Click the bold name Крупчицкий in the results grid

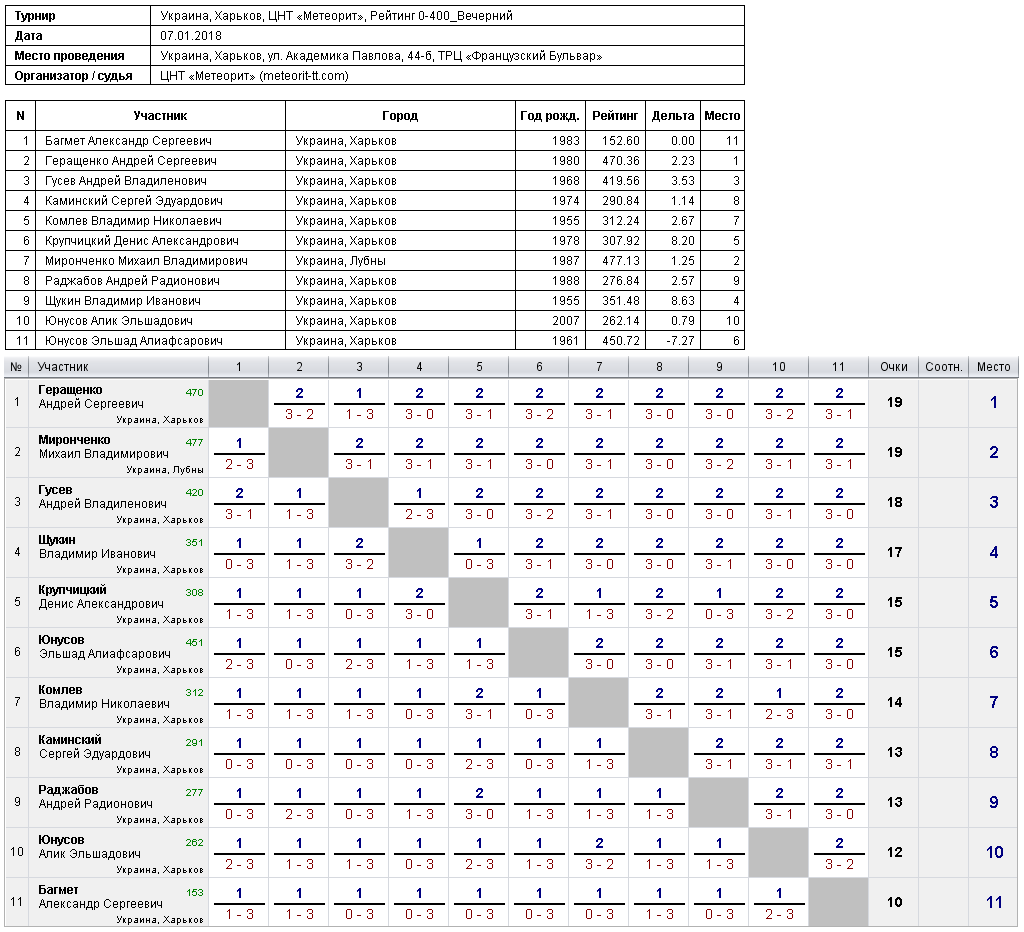72,590
